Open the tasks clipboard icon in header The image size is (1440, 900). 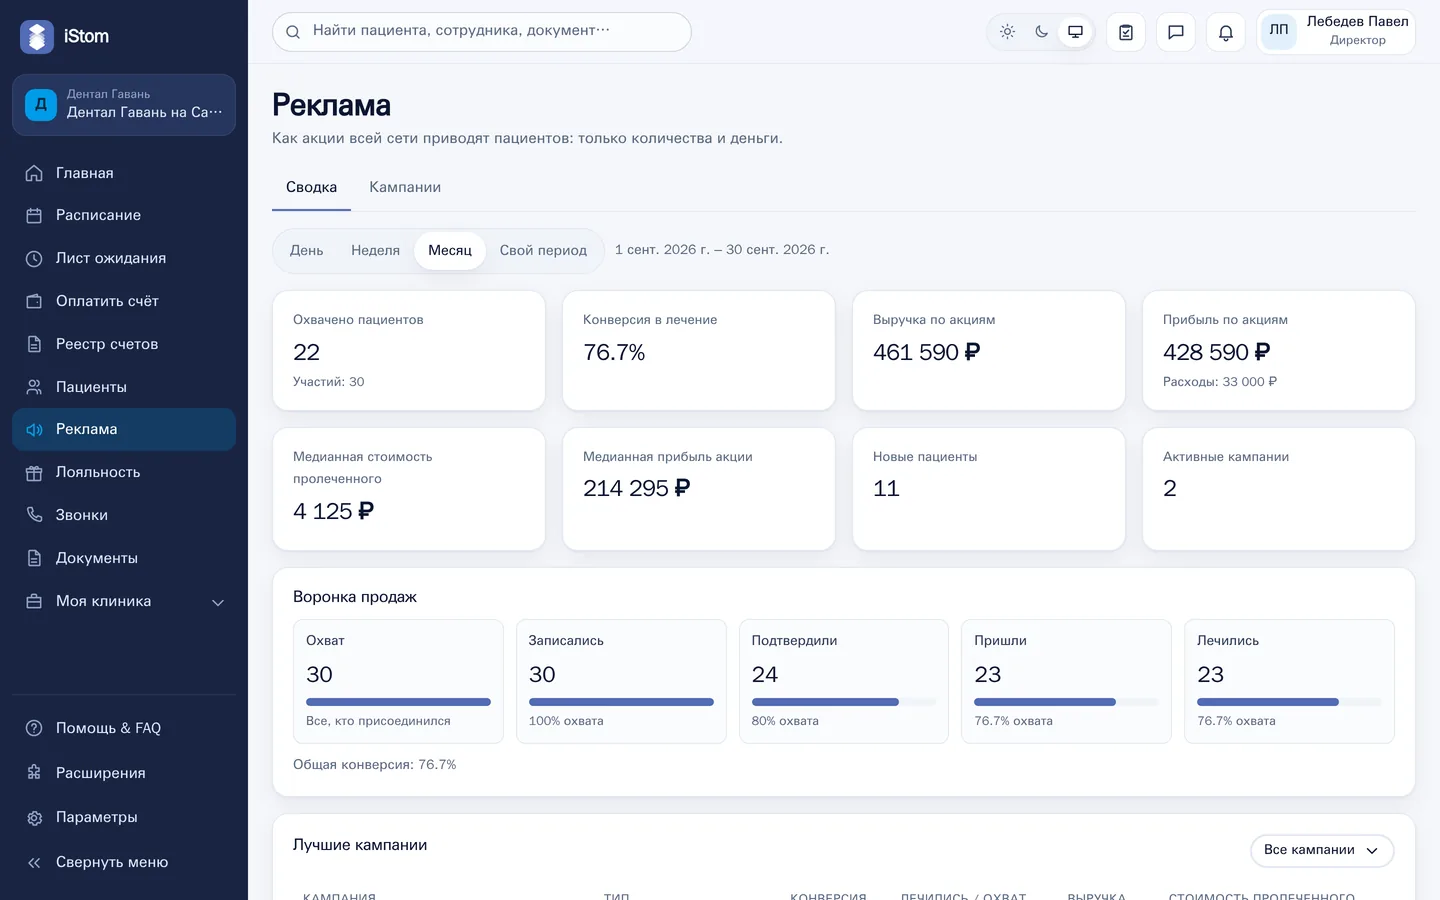(x=1126, y=32)
